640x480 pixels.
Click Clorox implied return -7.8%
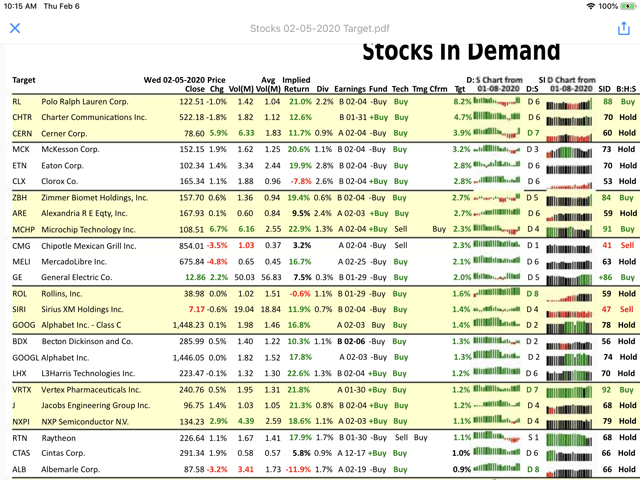pyautogui.click(x=301, y=181)
